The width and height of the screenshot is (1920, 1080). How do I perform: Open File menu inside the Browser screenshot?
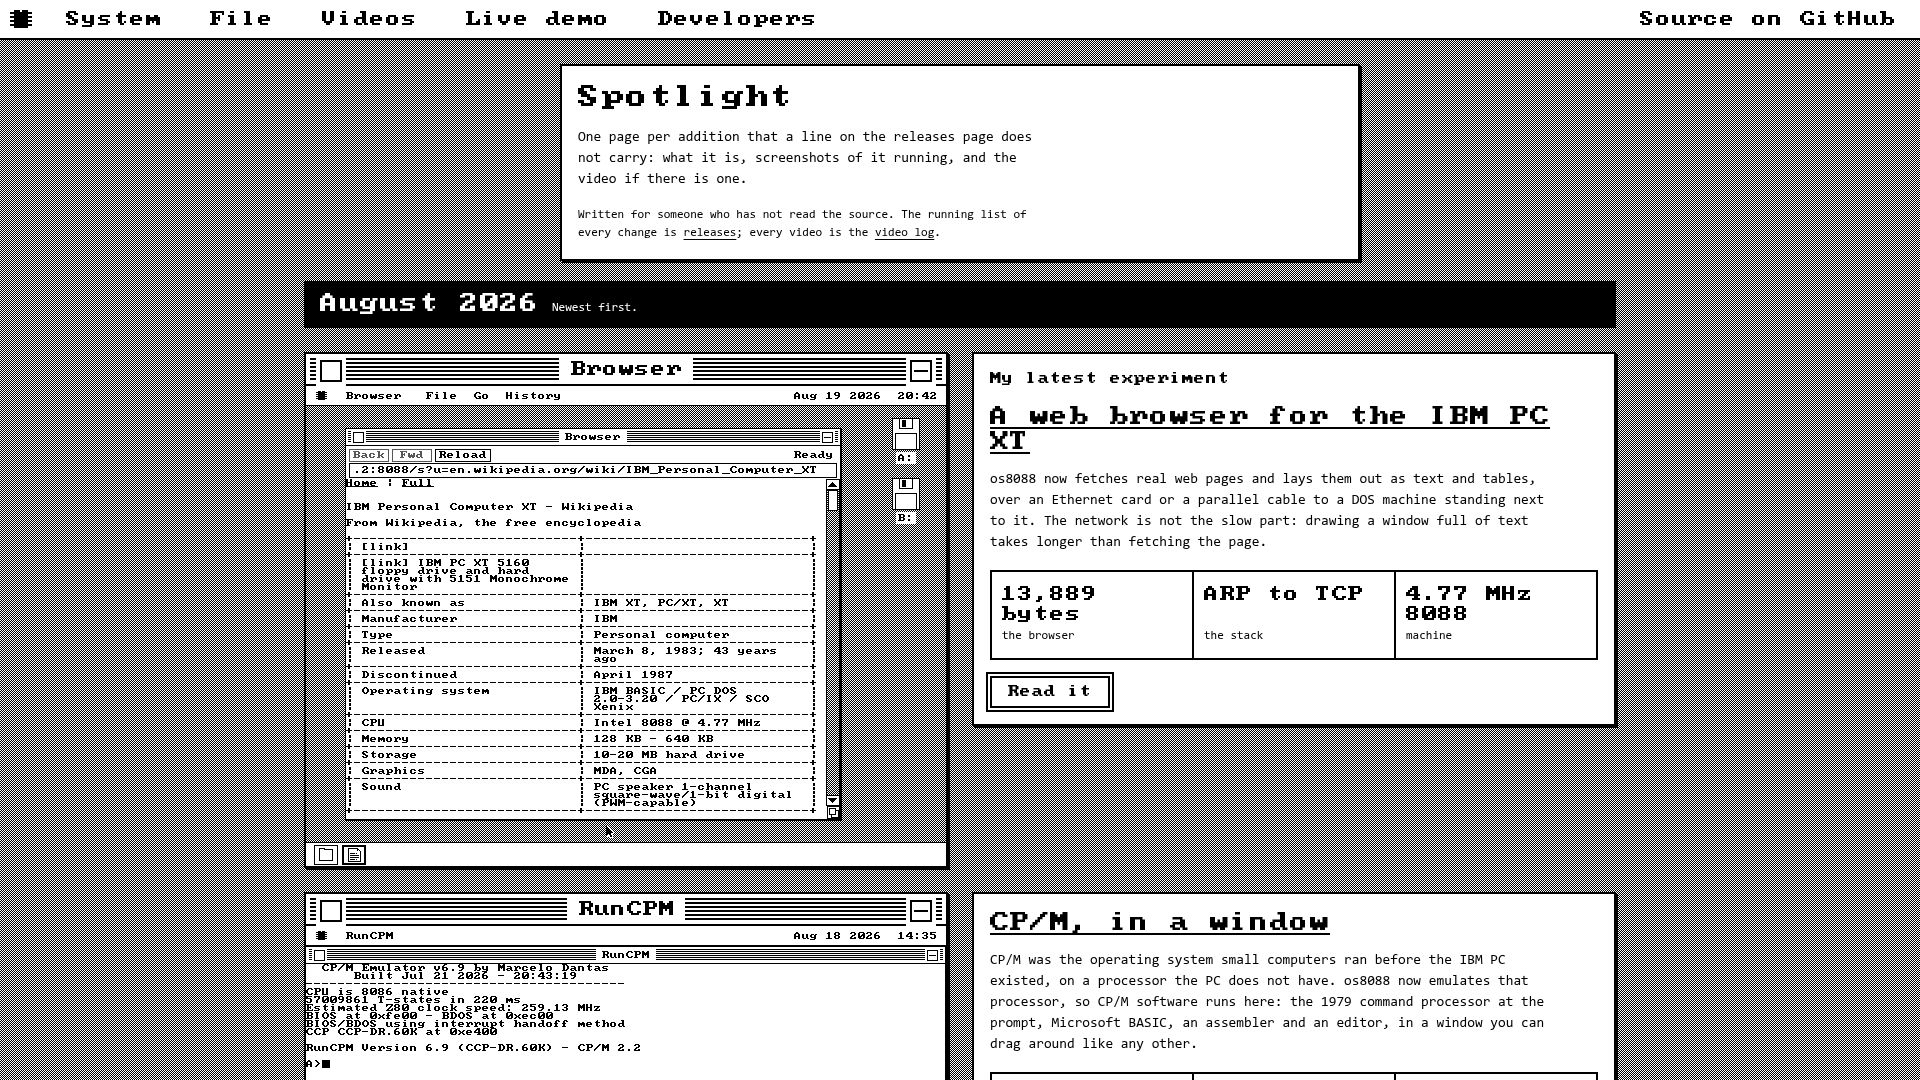pyautogui.click(x=441, y=396)
